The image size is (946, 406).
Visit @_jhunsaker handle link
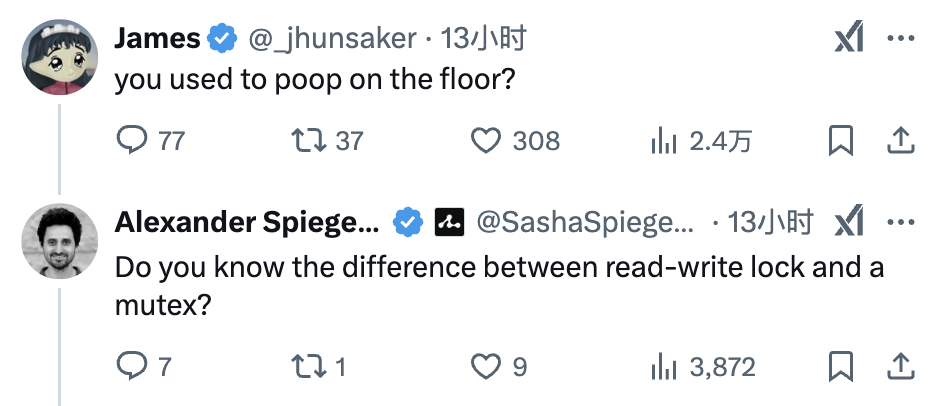point(329,39)
